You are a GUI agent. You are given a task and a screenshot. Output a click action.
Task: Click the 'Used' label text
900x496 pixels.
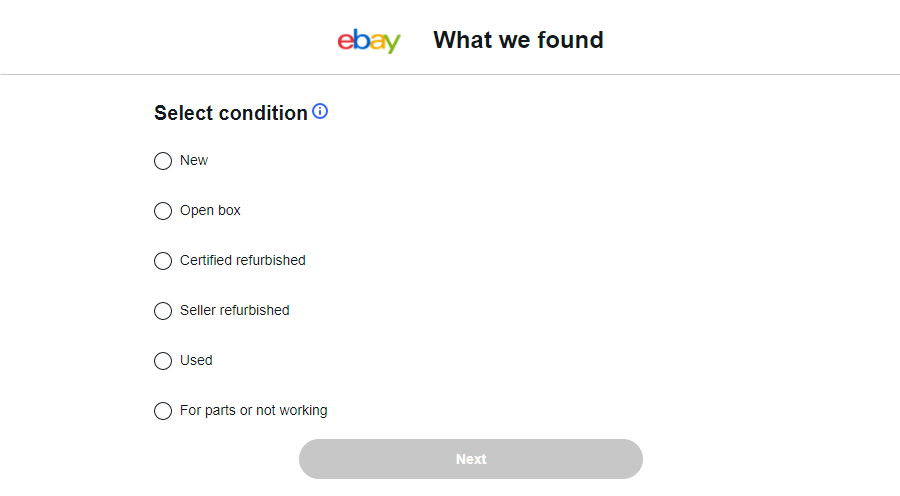196,360
